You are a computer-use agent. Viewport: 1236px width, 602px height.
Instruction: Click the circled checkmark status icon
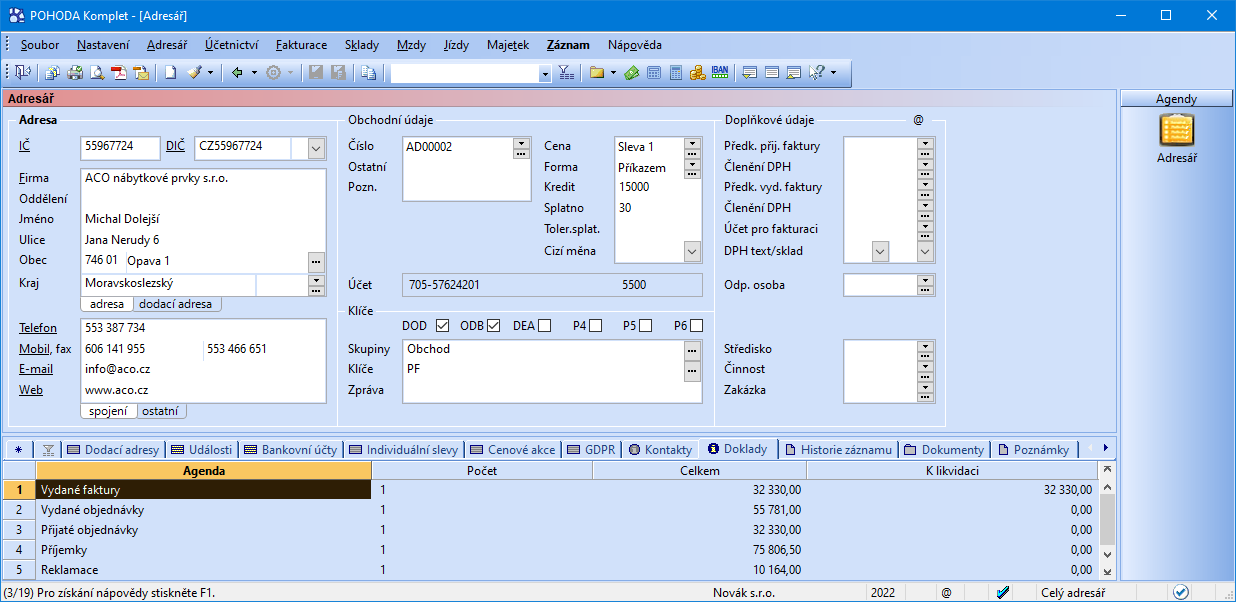pos(1181,592)
